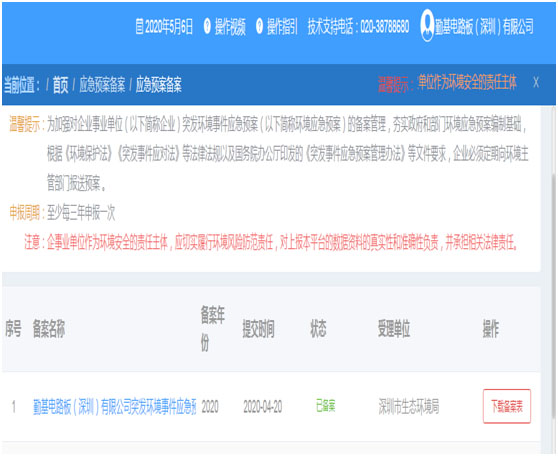Select last 应急预案备案 breadcrumb item
Image resolution: width=558 pixels, height=456 pixels.
[x=159, y=85]
